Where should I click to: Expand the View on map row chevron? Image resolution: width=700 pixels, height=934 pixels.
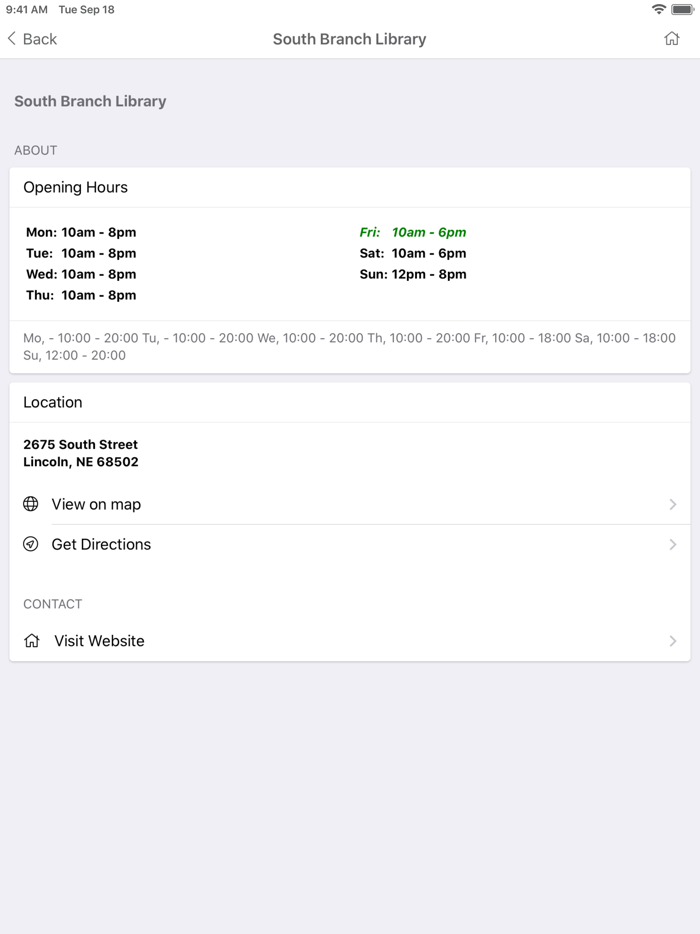point(674,504)
